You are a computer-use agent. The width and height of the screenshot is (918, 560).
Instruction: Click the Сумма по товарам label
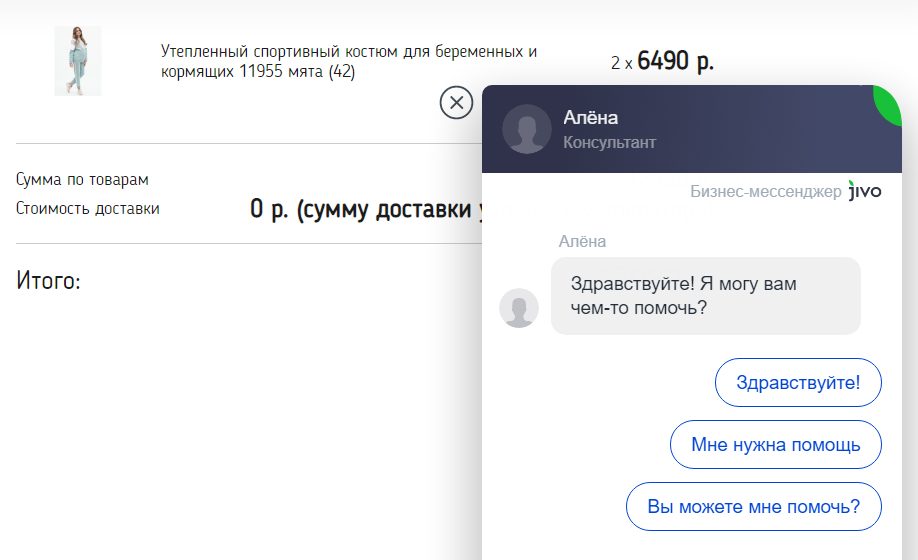click(82, 179)
